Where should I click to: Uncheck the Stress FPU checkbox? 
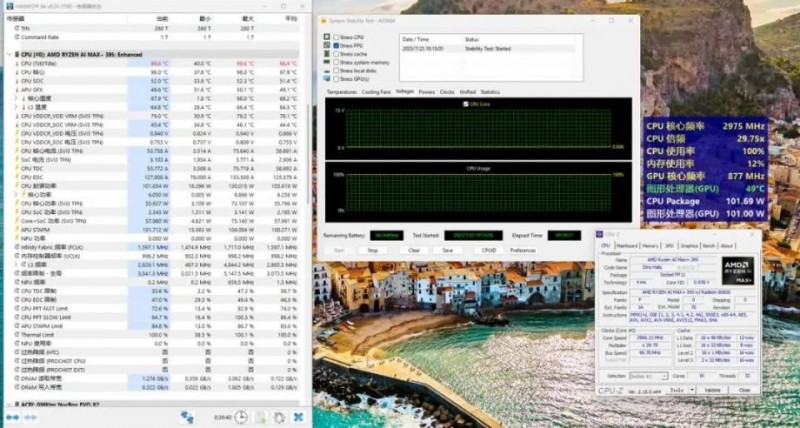coord(336,45)
